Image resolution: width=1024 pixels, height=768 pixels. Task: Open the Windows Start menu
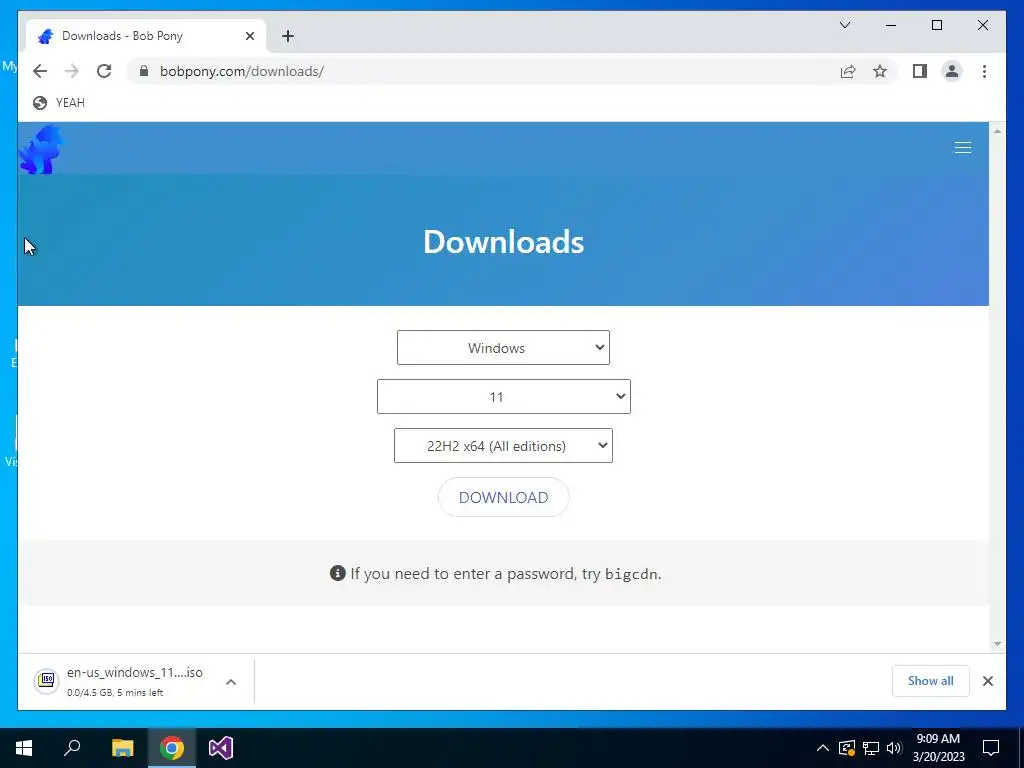[x=24, y=748]
